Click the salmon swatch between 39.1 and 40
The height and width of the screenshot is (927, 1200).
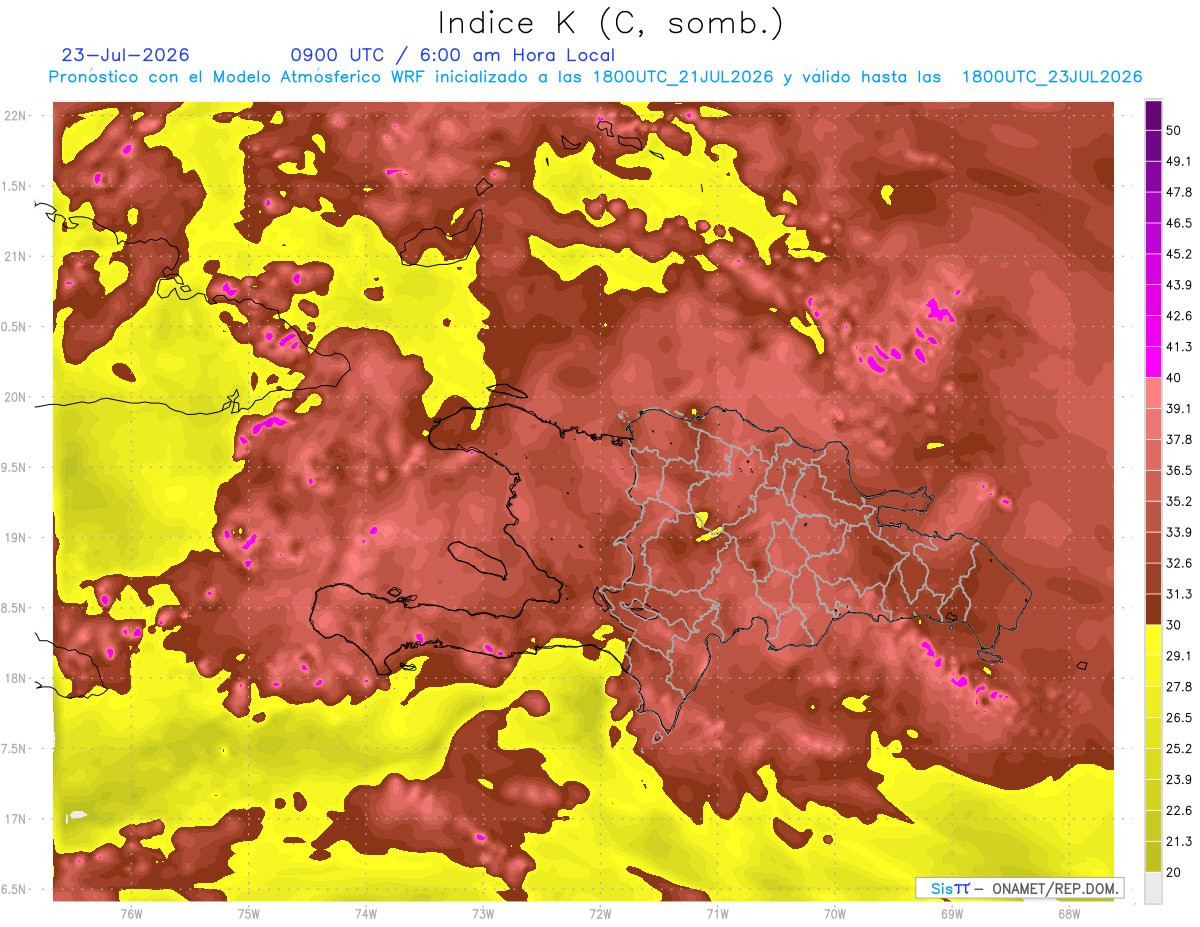tap(1153, 393)
